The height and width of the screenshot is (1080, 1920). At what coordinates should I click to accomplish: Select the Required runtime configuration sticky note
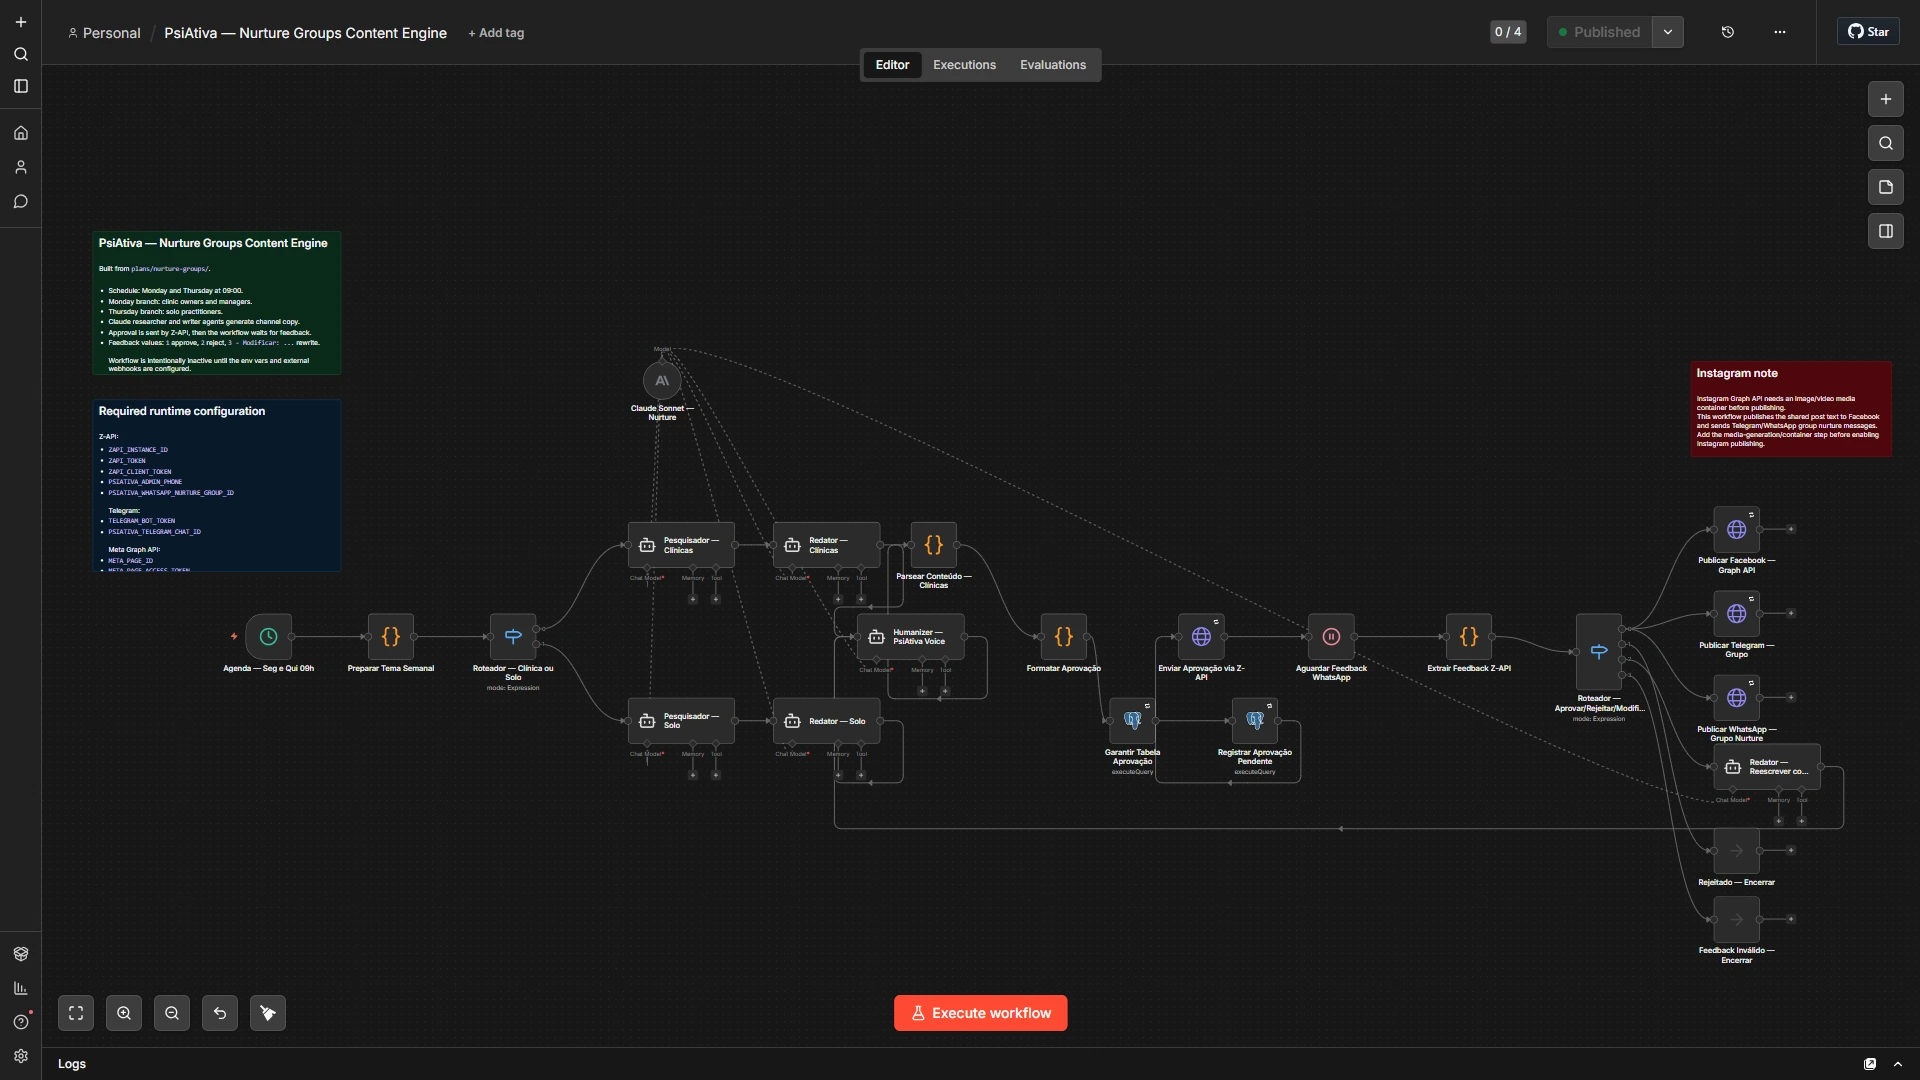coord(216,485)
